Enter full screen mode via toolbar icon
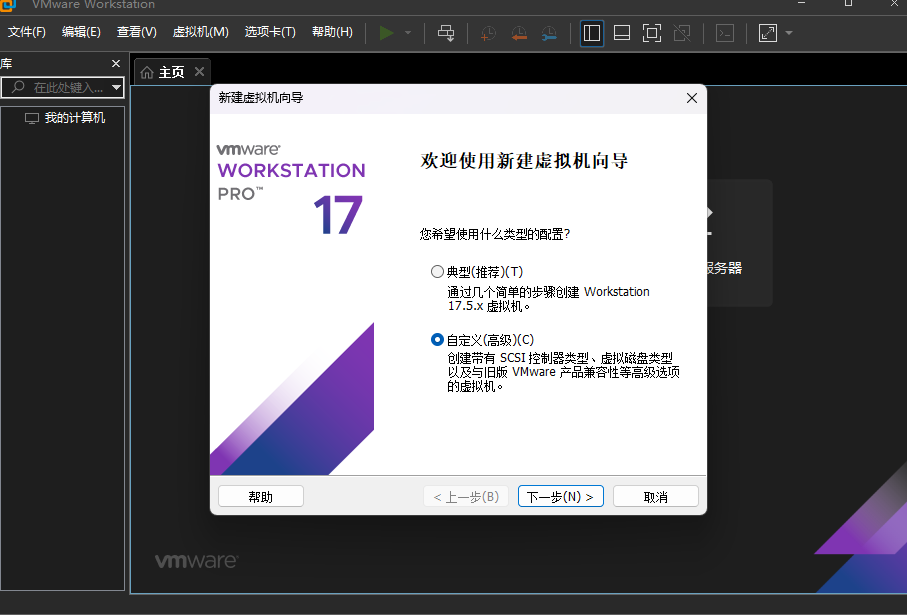 652,33
